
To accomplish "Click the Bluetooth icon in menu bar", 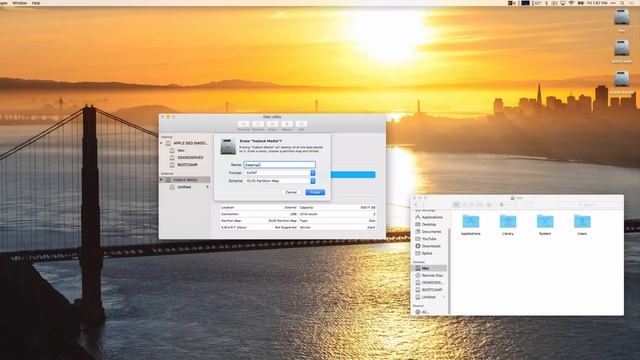I will click(x=547, y=3).
